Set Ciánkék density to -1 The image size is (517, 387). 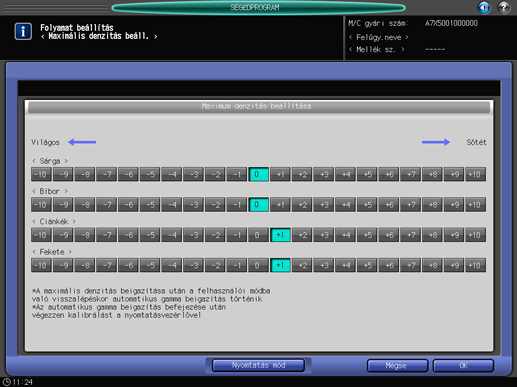click(x=237, y=235)
